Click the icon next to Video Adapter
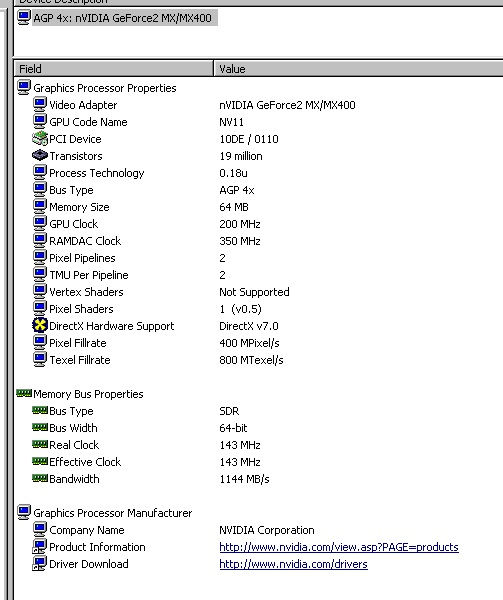Screen dimensions: 503x600 pos(40,104)
